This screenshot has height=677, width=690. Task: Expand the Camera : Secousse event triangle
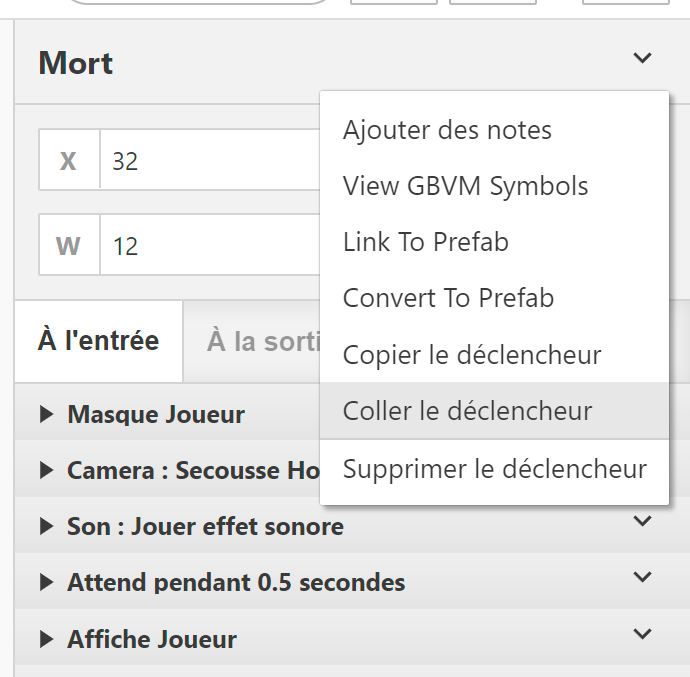tap(46, 470)
